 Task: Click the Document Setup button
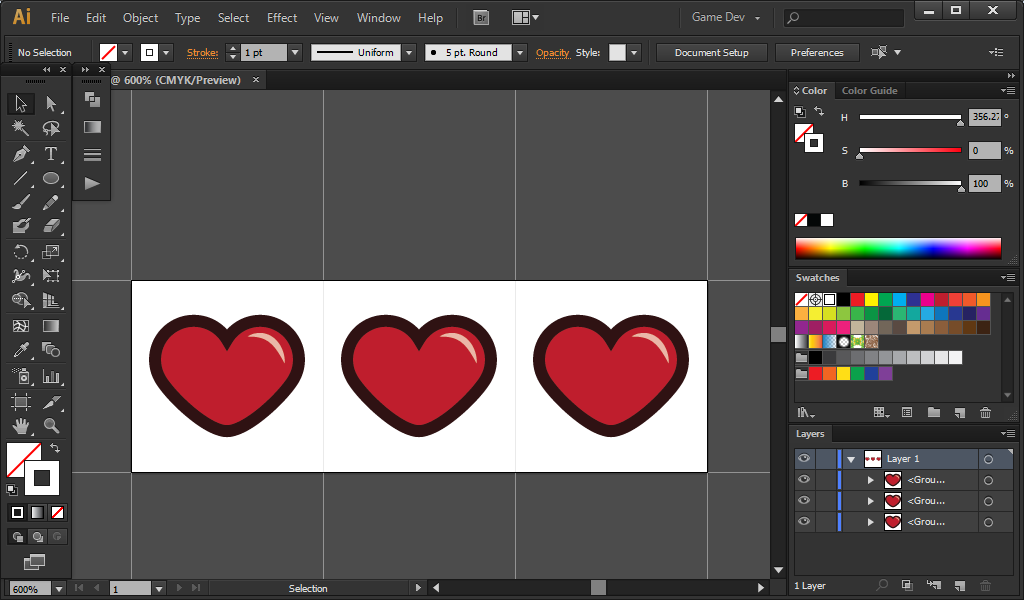tap(711, 52)
